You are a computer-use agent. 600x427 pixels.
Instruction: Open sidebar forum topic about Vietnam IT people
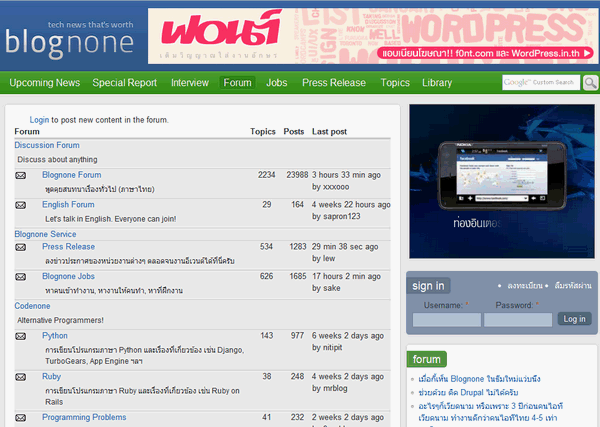point(491,412)
